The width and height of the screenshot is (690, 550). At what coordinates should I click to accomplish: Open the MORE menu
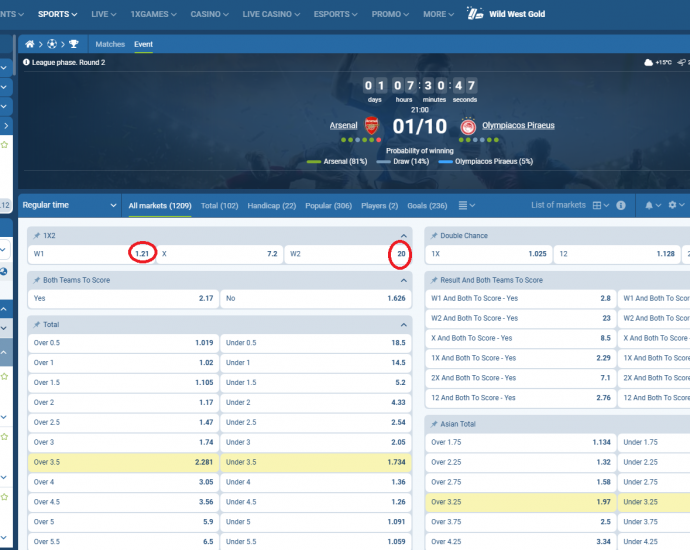coord(438,14)
